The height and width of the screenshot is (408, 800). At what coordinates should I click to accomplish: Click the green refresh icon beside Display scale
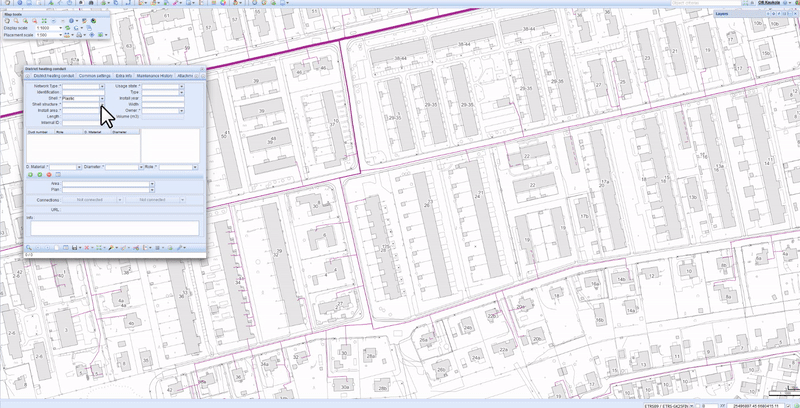point(67,28)
